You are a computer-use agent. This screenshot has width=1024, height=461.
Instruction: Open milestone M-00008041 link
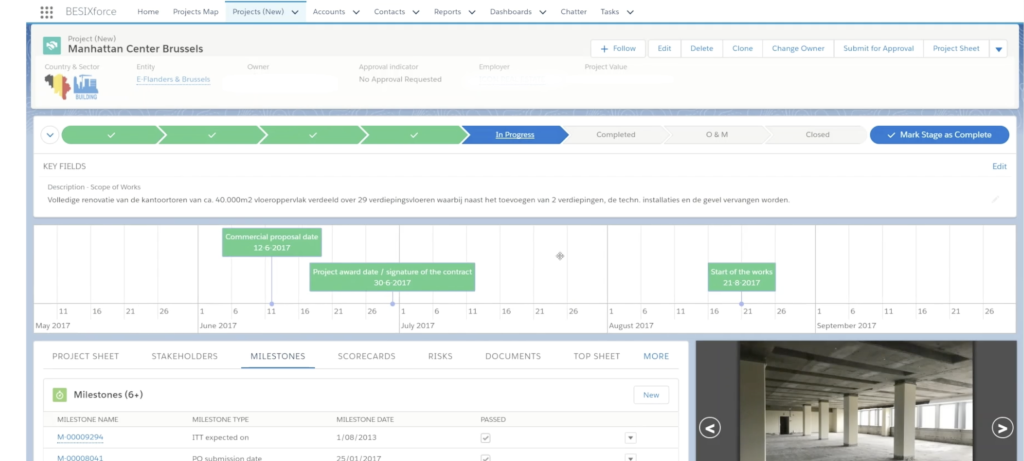[80, 458]
